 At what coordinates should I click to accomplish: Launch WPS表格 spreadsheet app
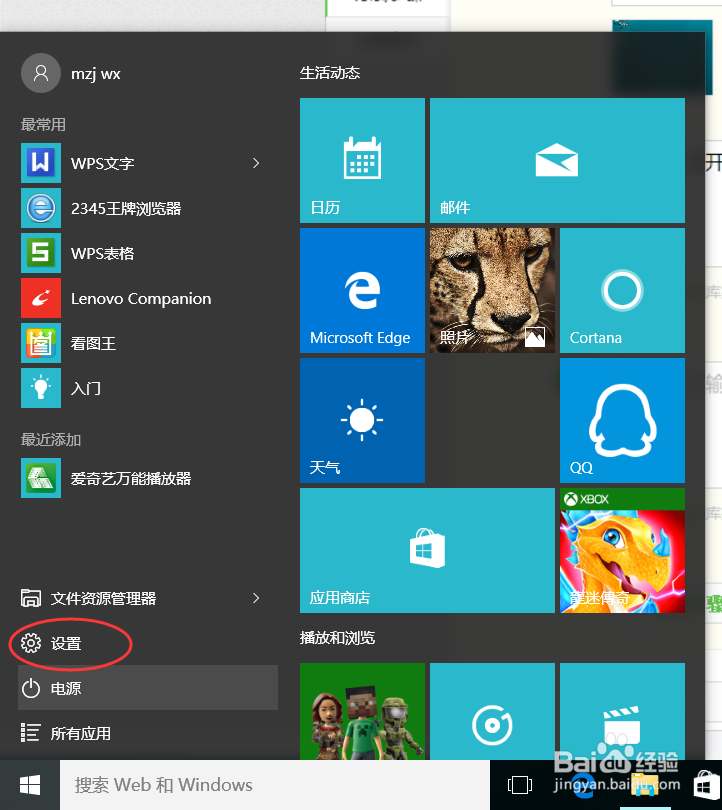point(149,253)
